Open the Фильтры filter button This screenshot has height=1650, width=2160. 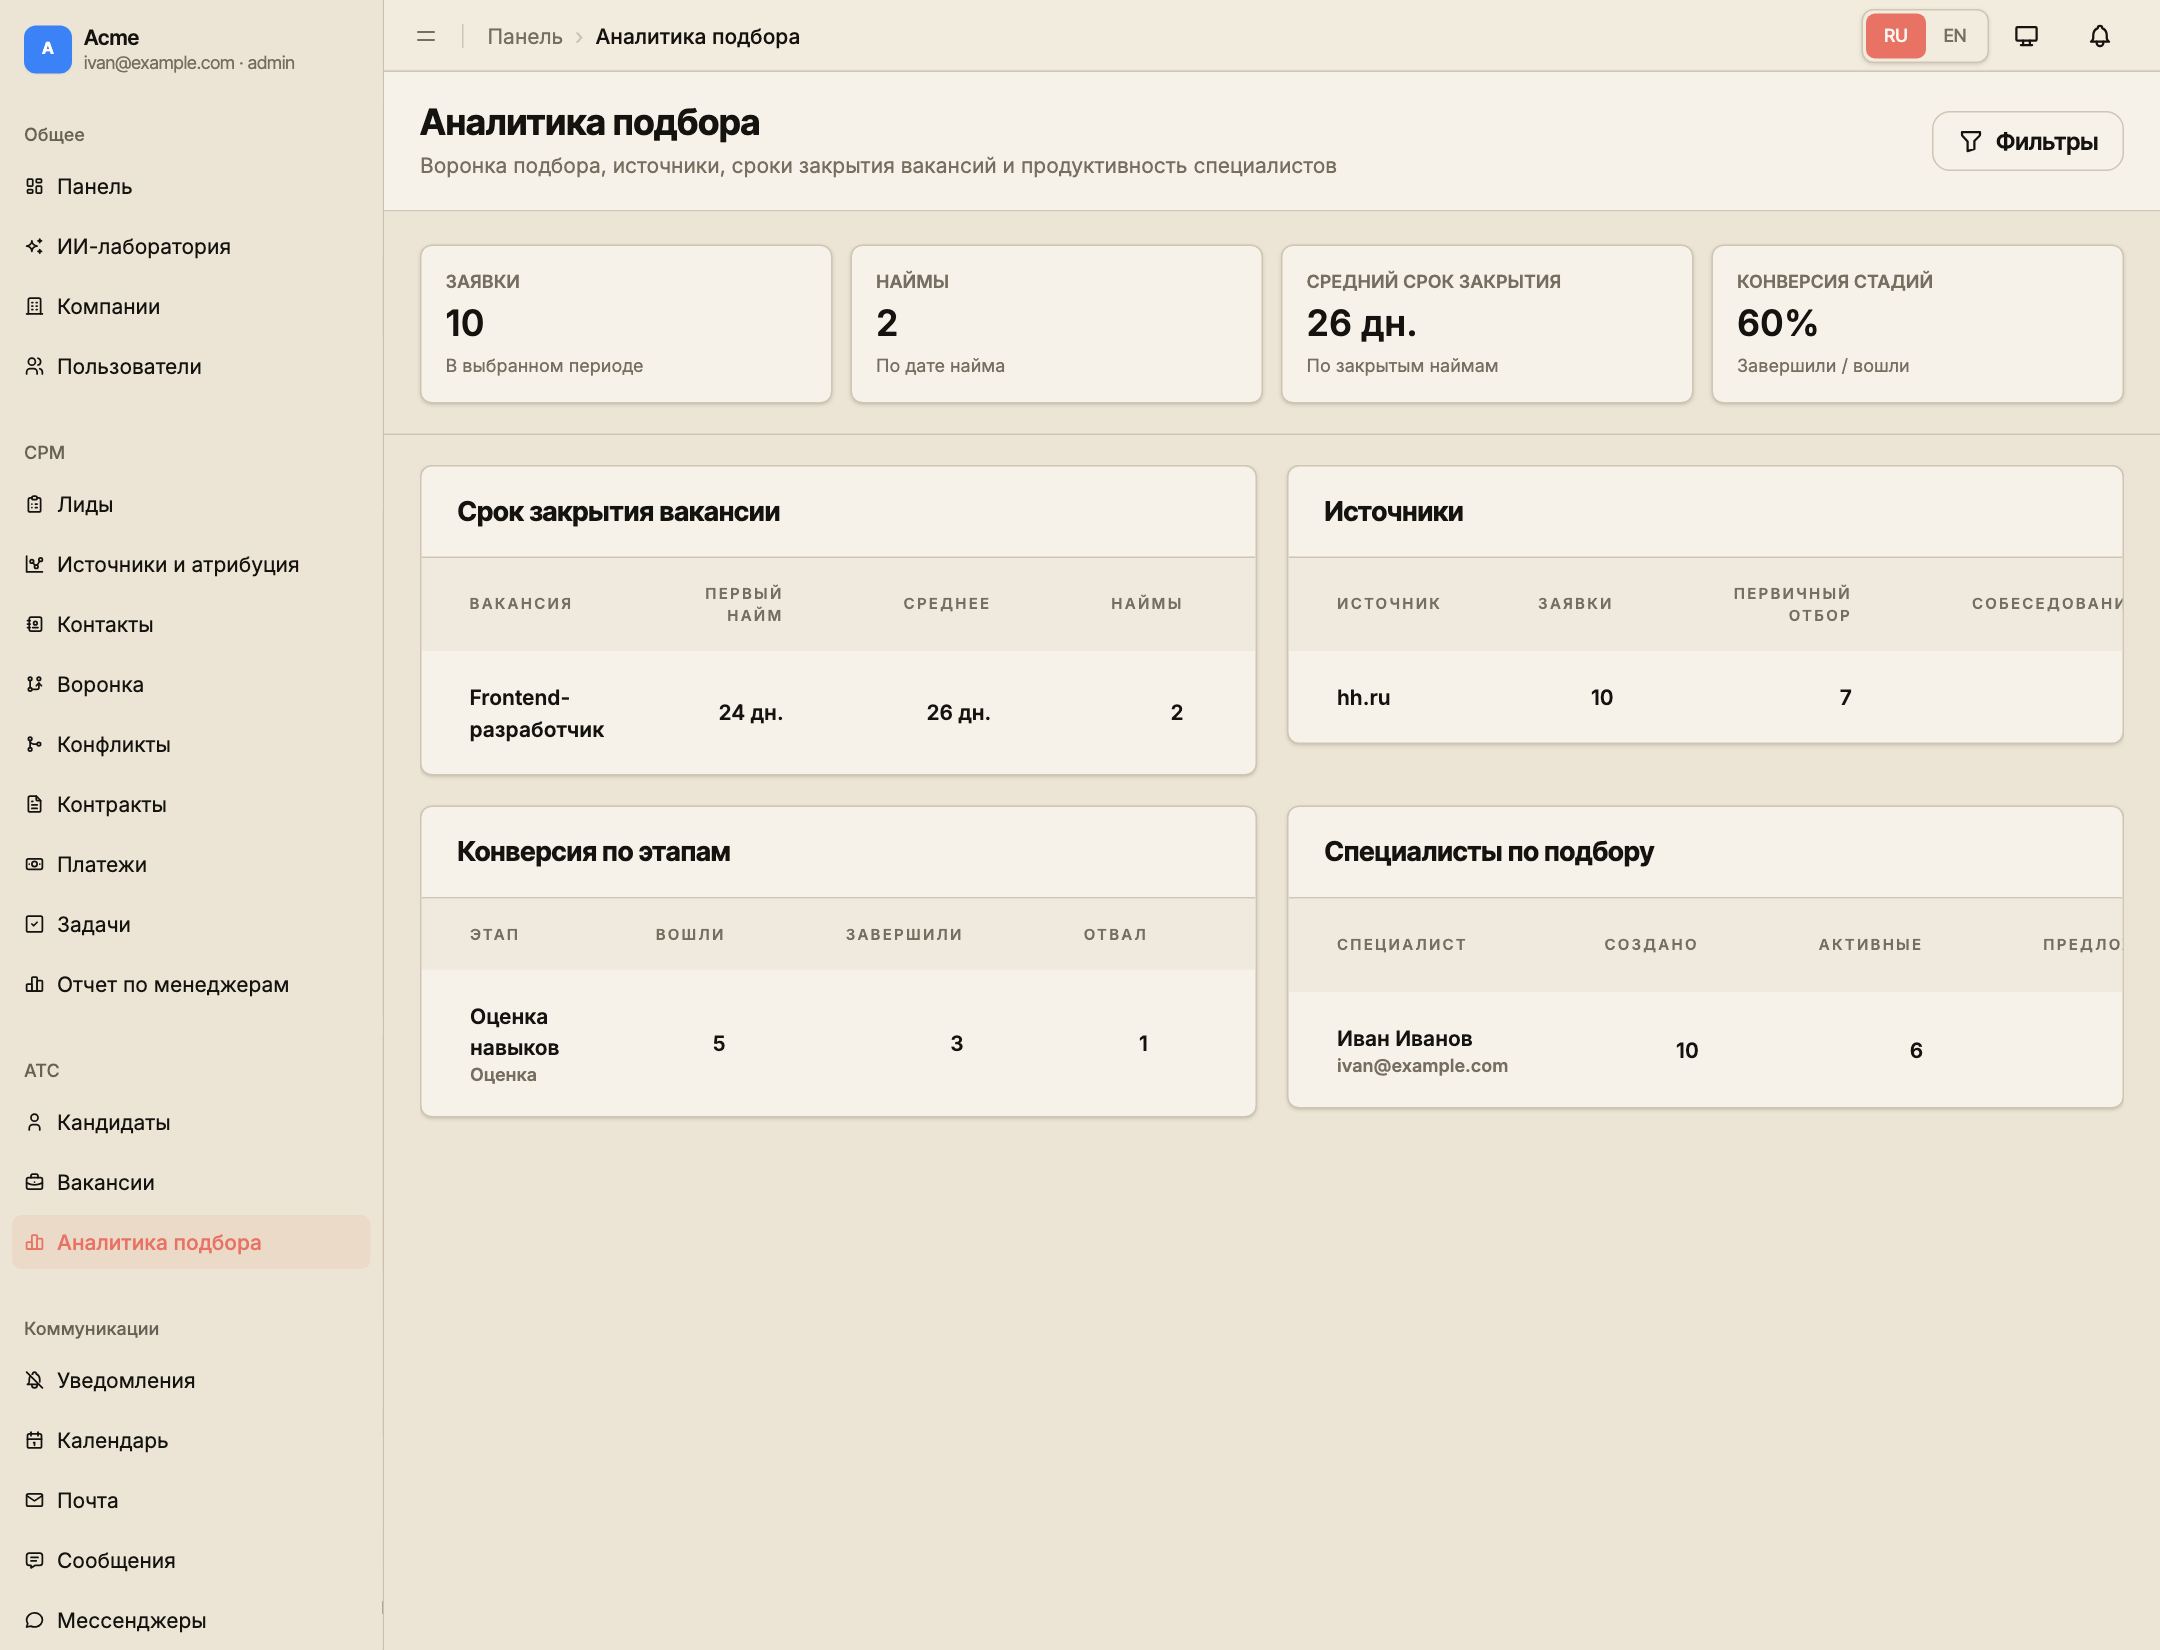coord(2027,141)
